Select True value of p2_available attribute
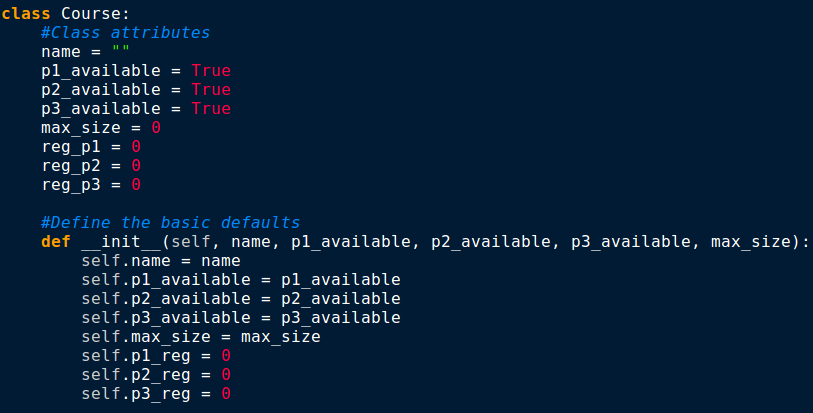The image size is (813, 413). [x=211, y=90]
